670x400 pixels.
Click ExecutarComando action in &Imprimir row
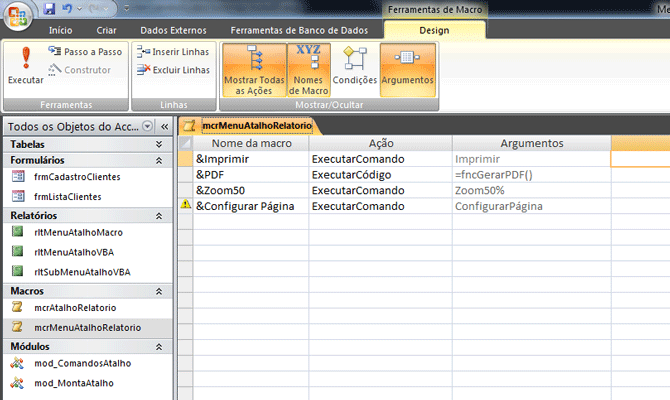(381, 159)
